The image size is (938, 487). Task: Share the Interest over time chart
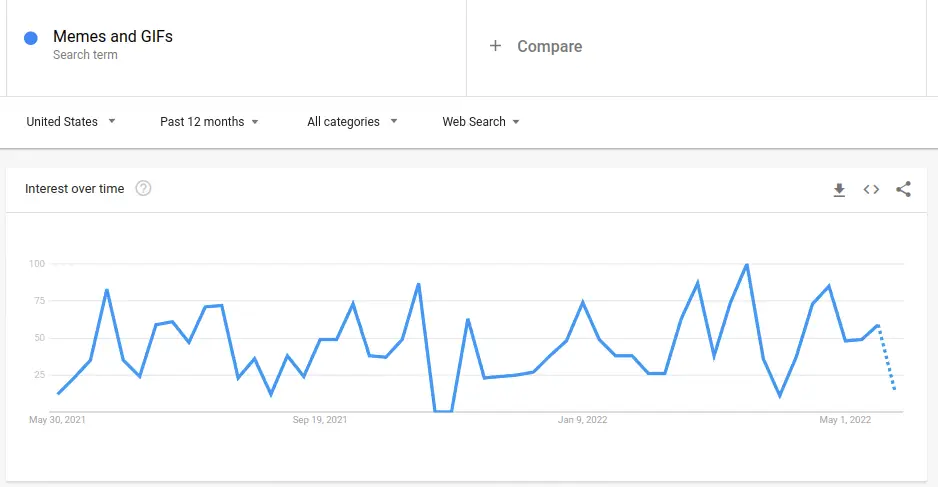pos(903,189)
